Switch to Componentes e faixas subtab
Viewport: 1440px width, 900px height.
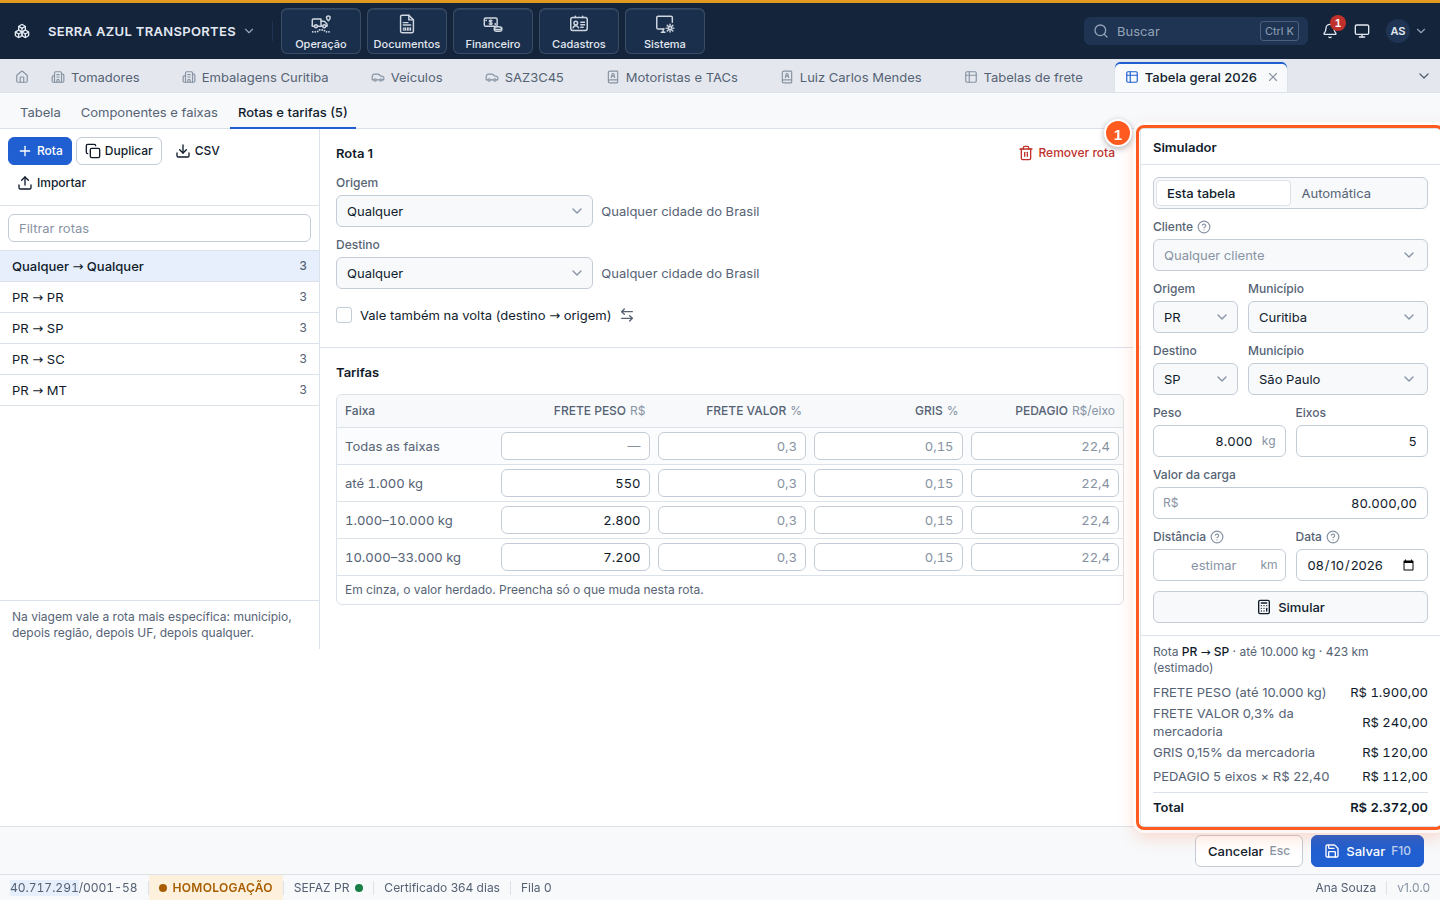(149, 112)
